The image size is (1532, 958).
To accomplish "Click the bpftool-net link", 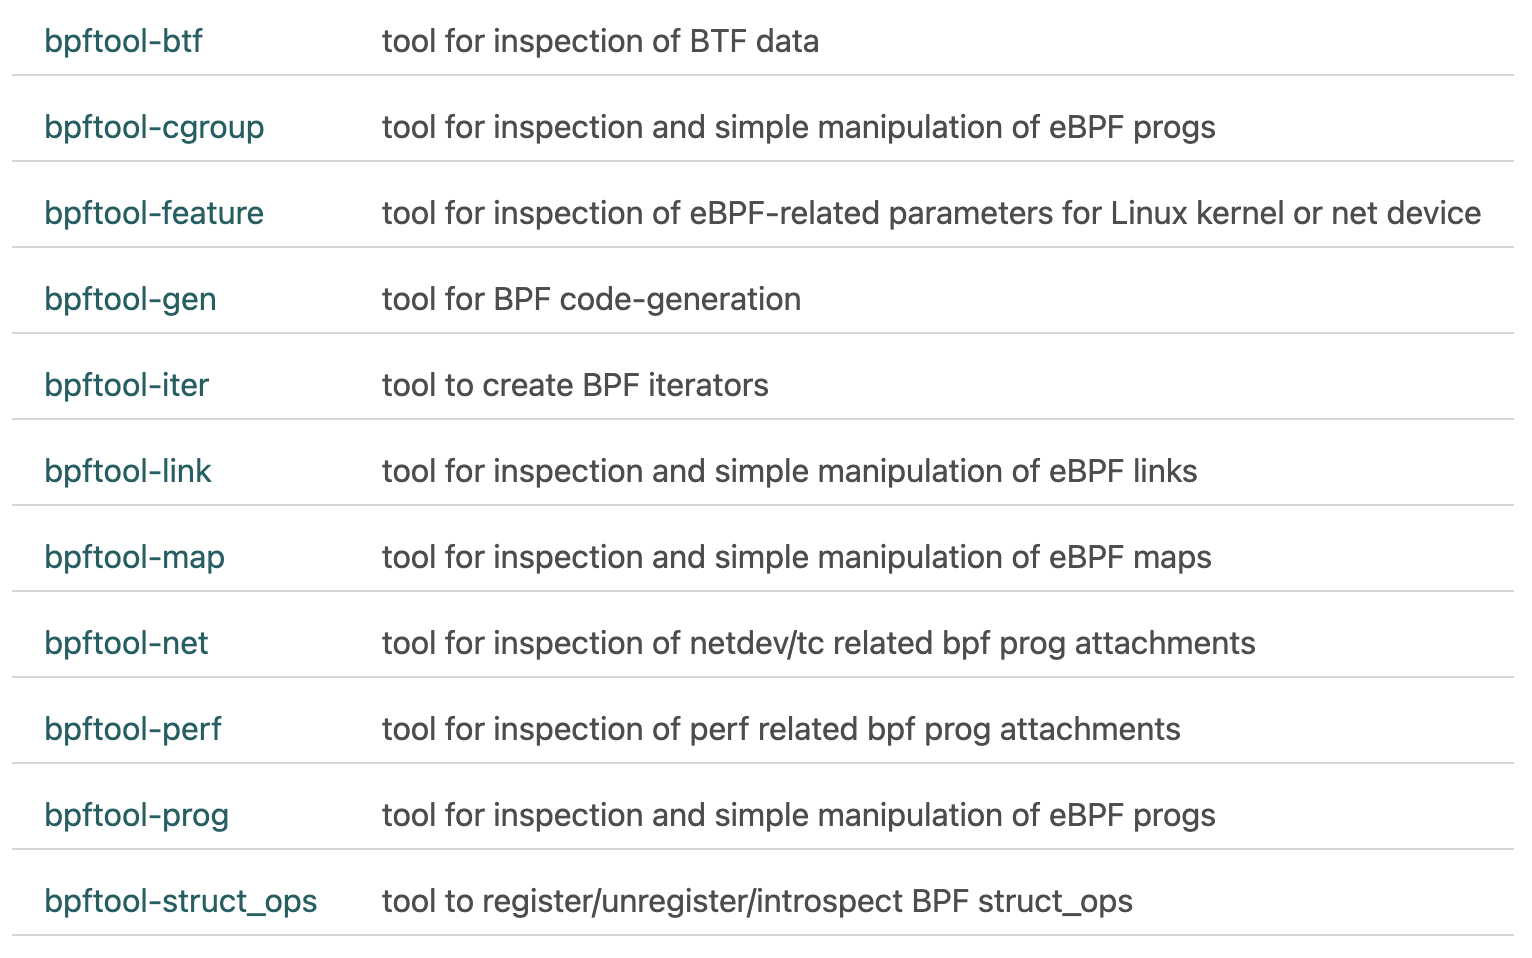I will point(126,643).
